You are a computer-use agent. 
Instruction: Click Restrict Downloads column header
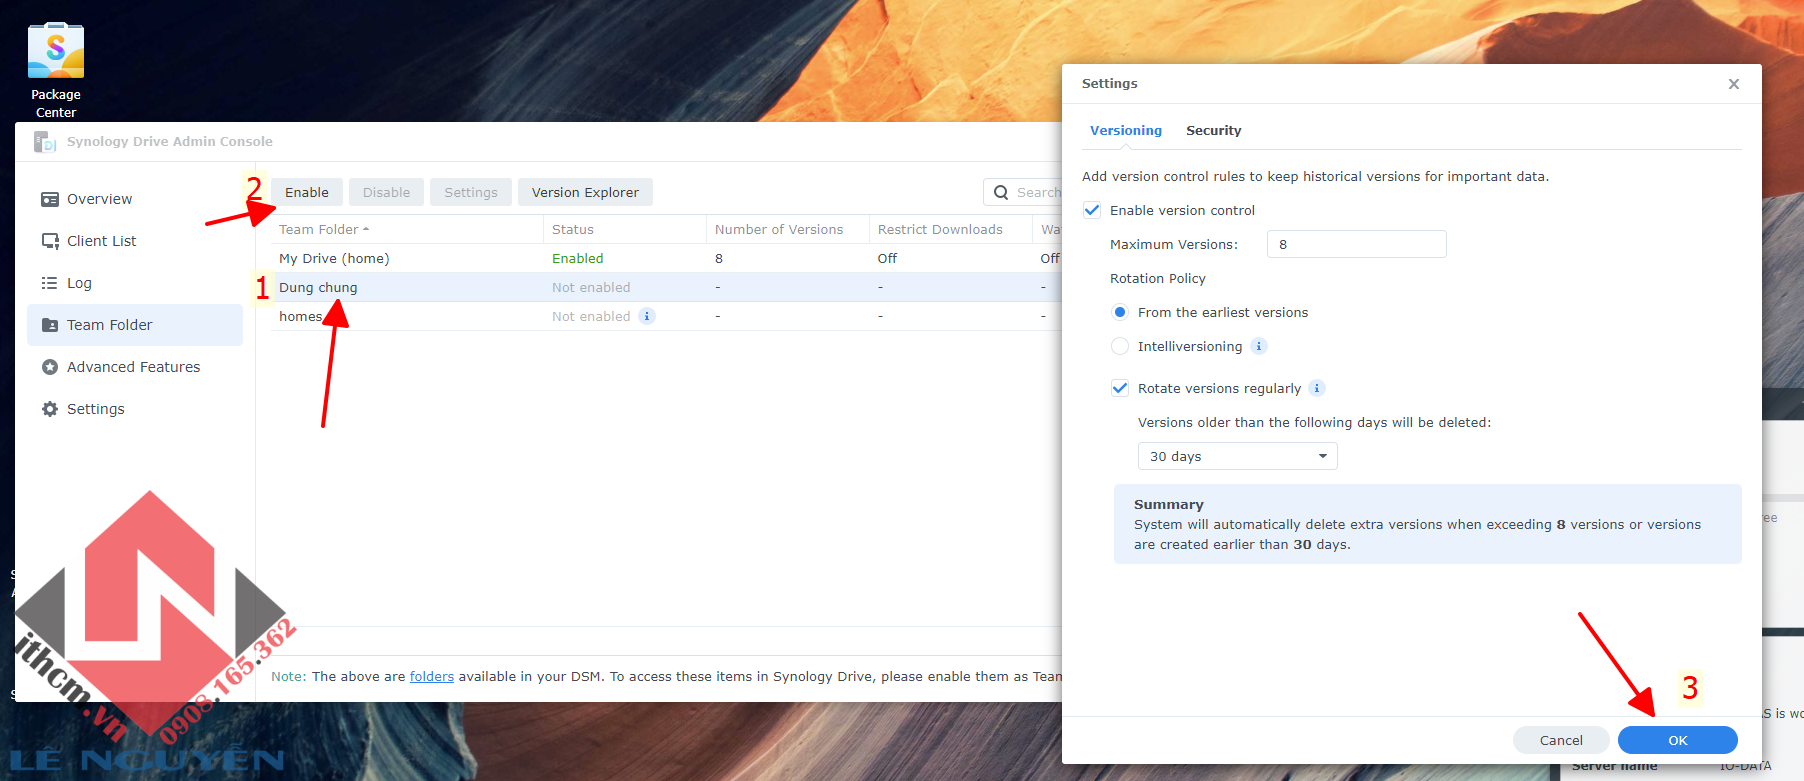(951, 229)
